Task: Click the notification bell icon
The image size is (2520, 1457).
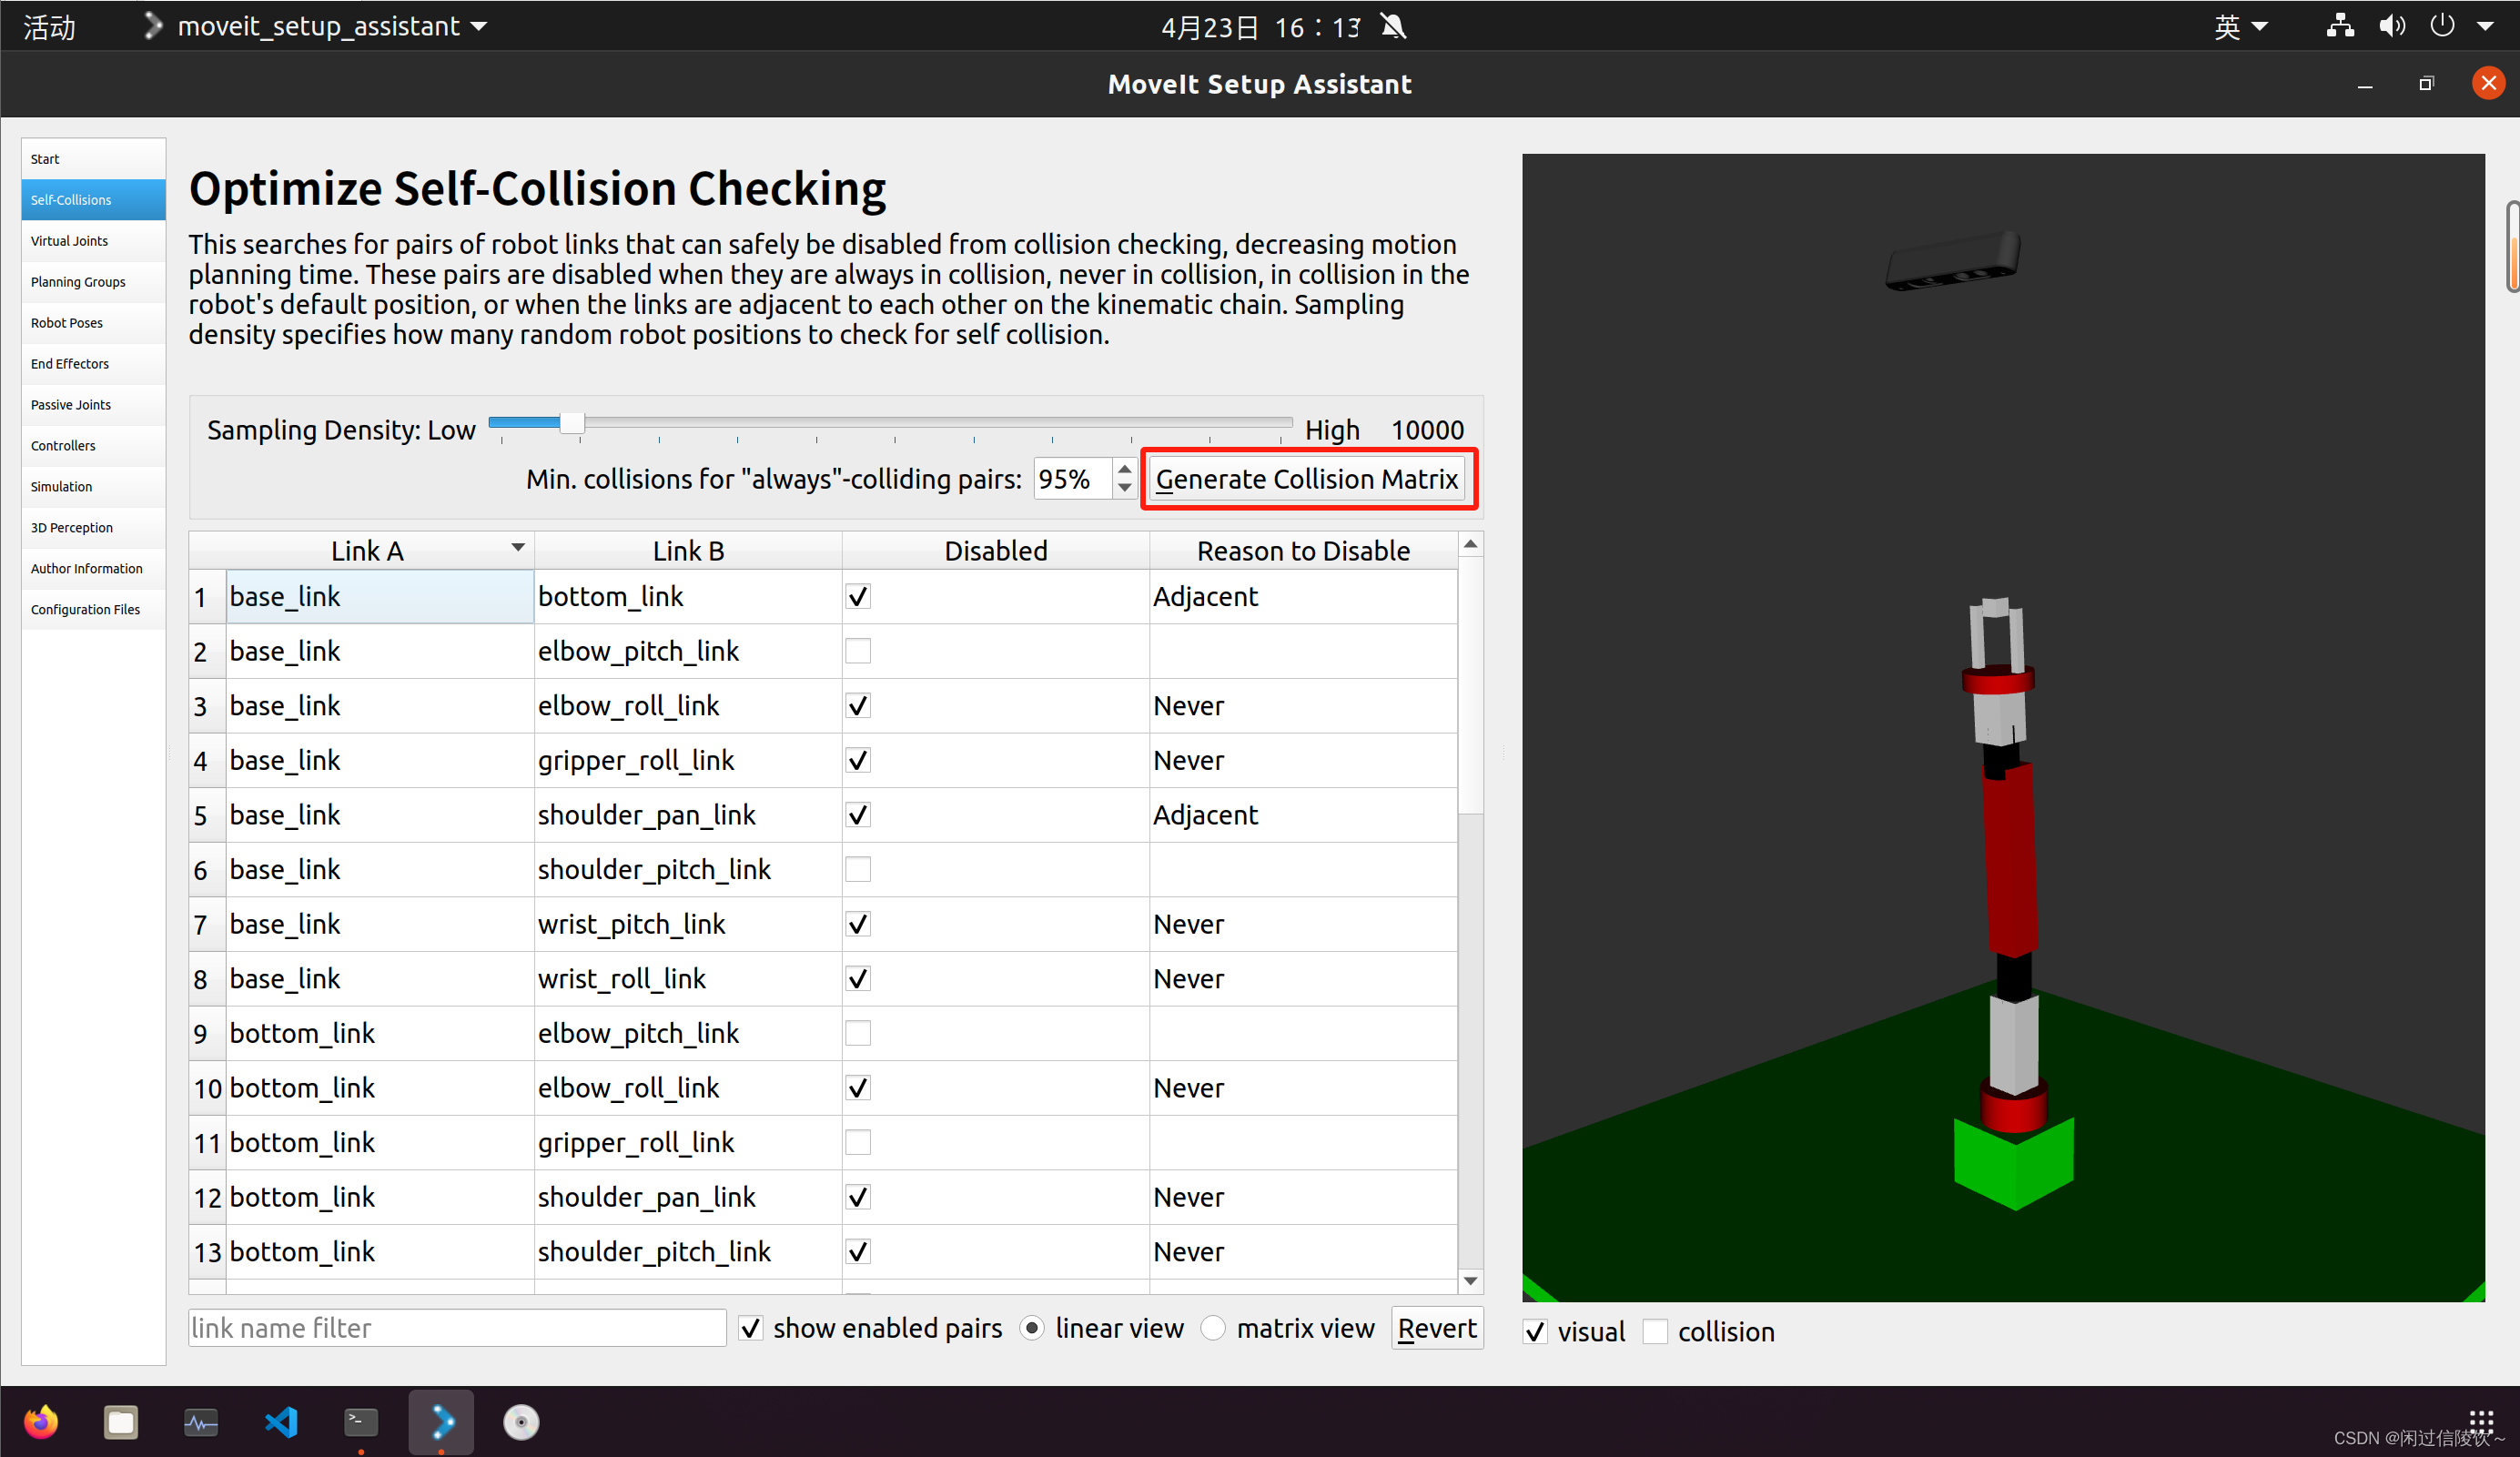Action: pos(1393,26)
